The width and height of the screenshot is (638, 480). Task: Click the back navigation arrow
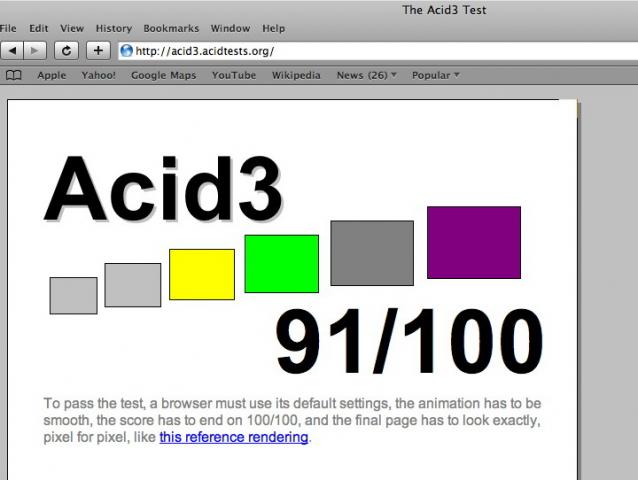[x=12, y=51]
